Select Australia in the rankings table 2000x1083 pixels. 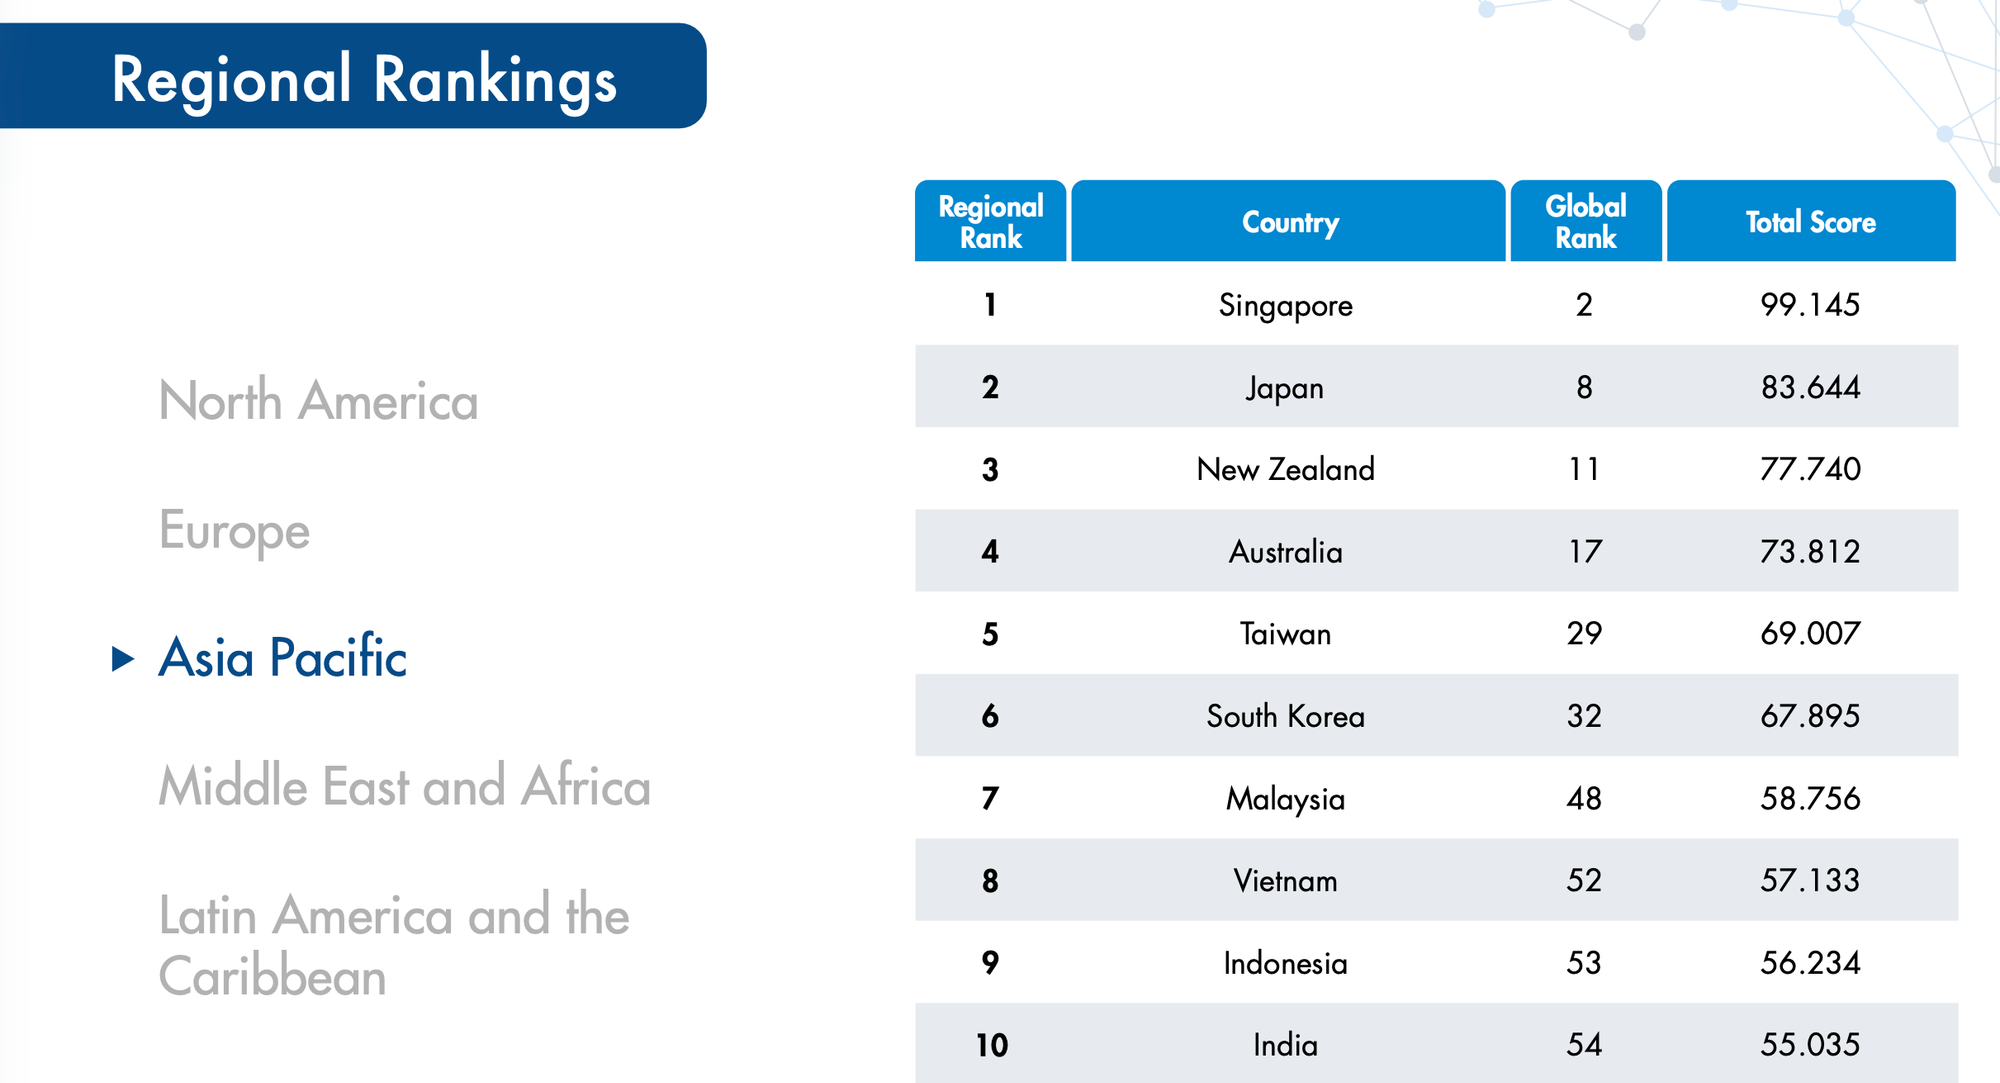pos(1285,552)
